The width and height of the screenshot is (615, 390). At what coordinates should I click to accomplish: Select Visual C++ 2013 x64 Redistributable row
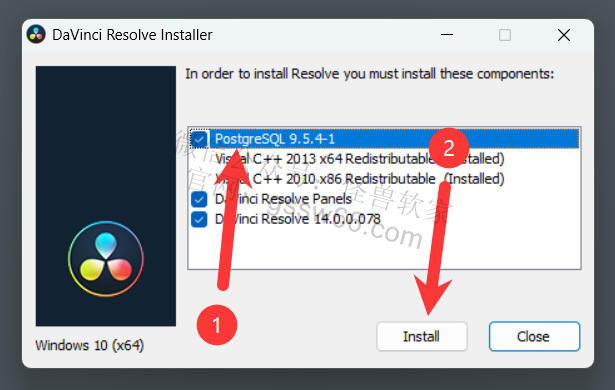tap(359, 159)
